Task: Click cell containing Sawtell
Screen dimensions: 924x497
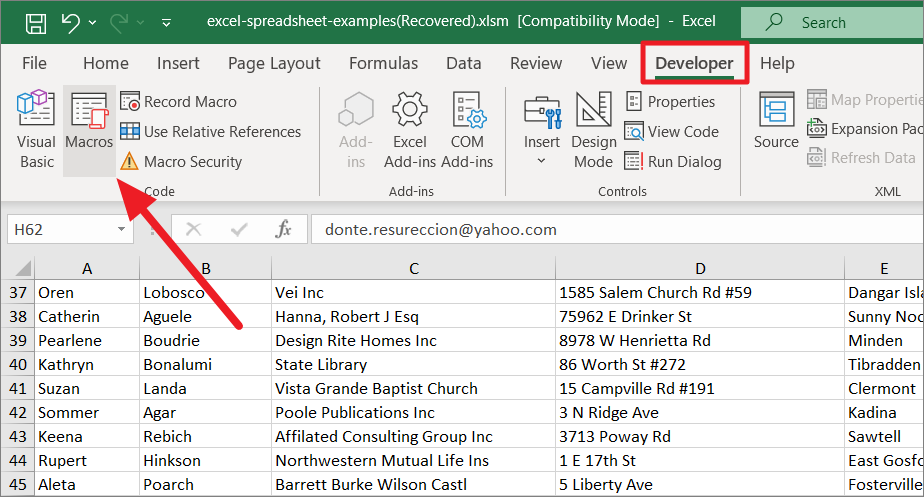Action: (884, 437)
